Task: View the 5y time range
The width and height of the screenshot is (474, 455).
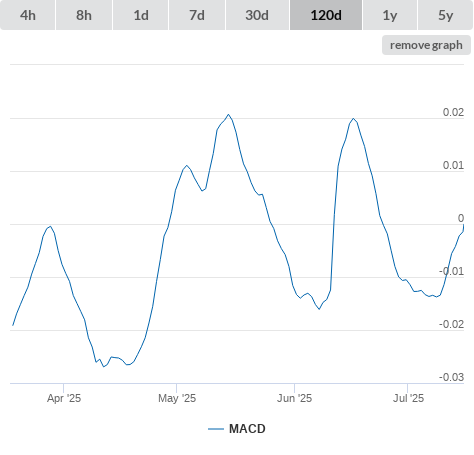Action: (445, 15)
